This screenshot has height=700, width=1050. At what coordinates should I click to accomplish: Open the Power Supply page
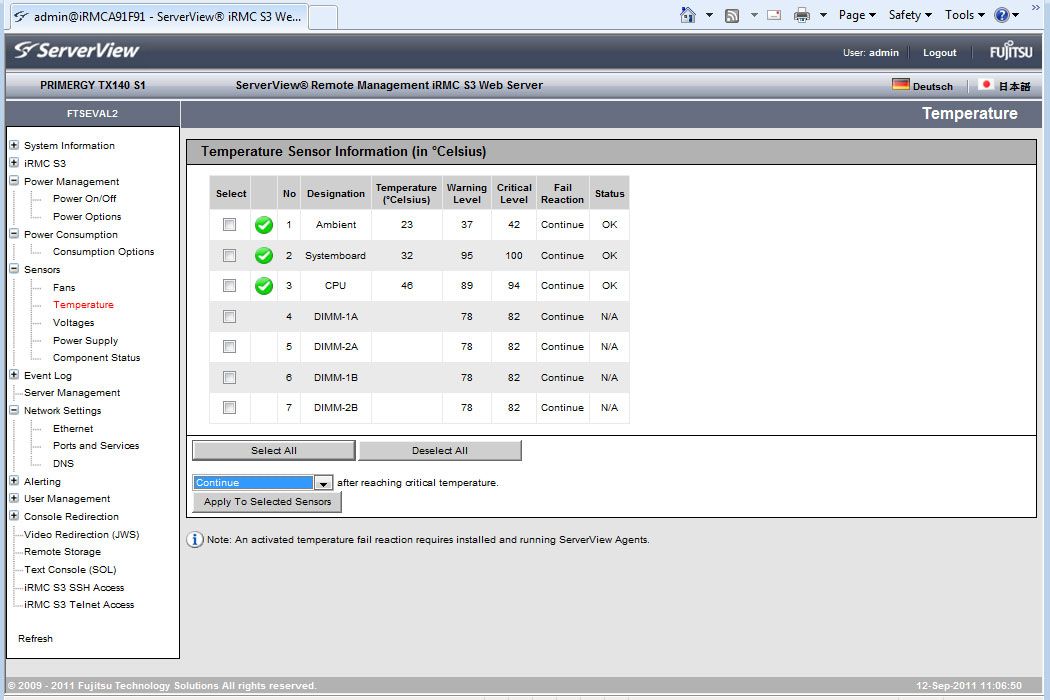[85, 340]
